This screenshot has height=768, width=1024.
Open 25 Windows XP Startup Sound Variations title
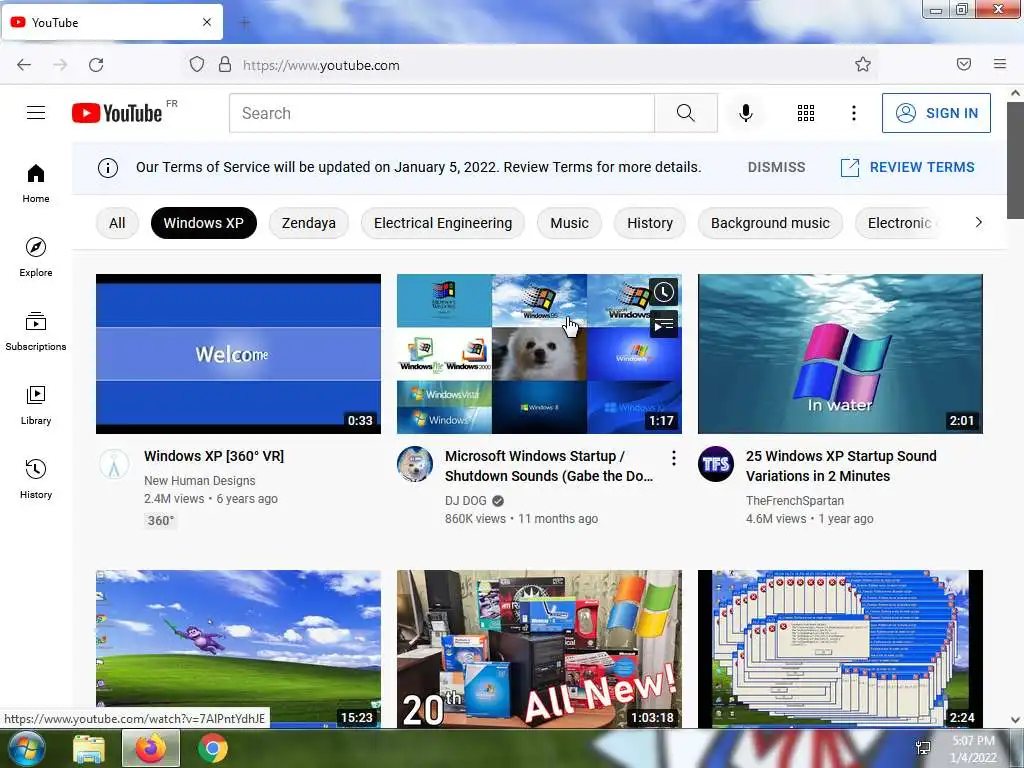click(x=841, y=466)
